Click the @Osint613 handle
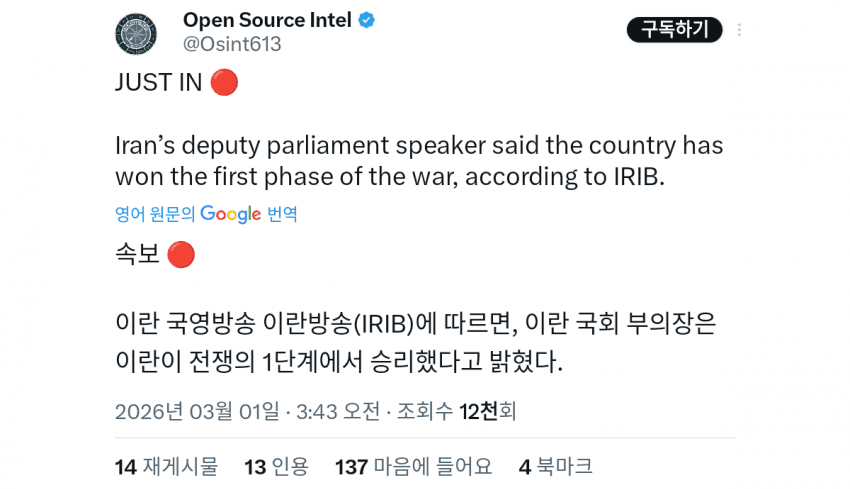The width and height of the screenshot is (850, 489). (232, 44)
